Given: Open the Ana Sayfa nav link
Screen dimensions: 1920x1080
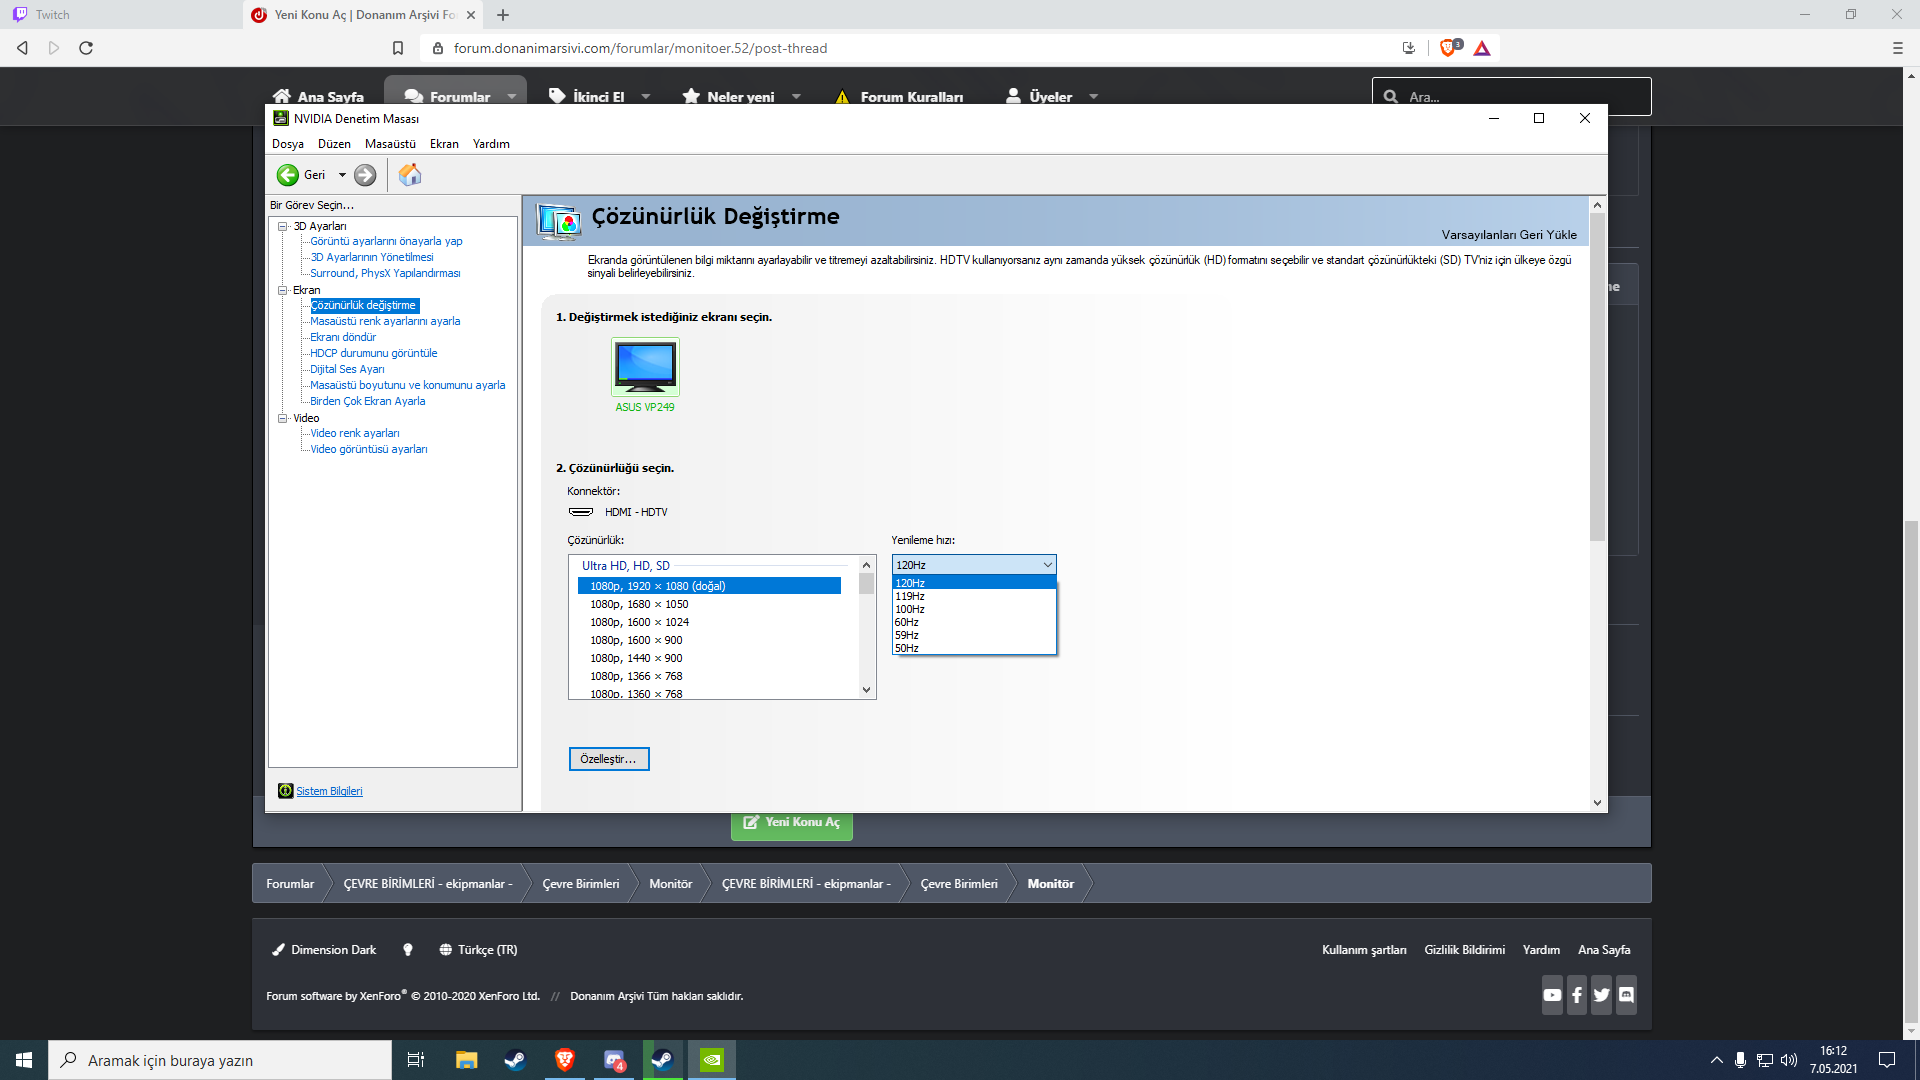Looking at the screenshot, I should [318, 97].
